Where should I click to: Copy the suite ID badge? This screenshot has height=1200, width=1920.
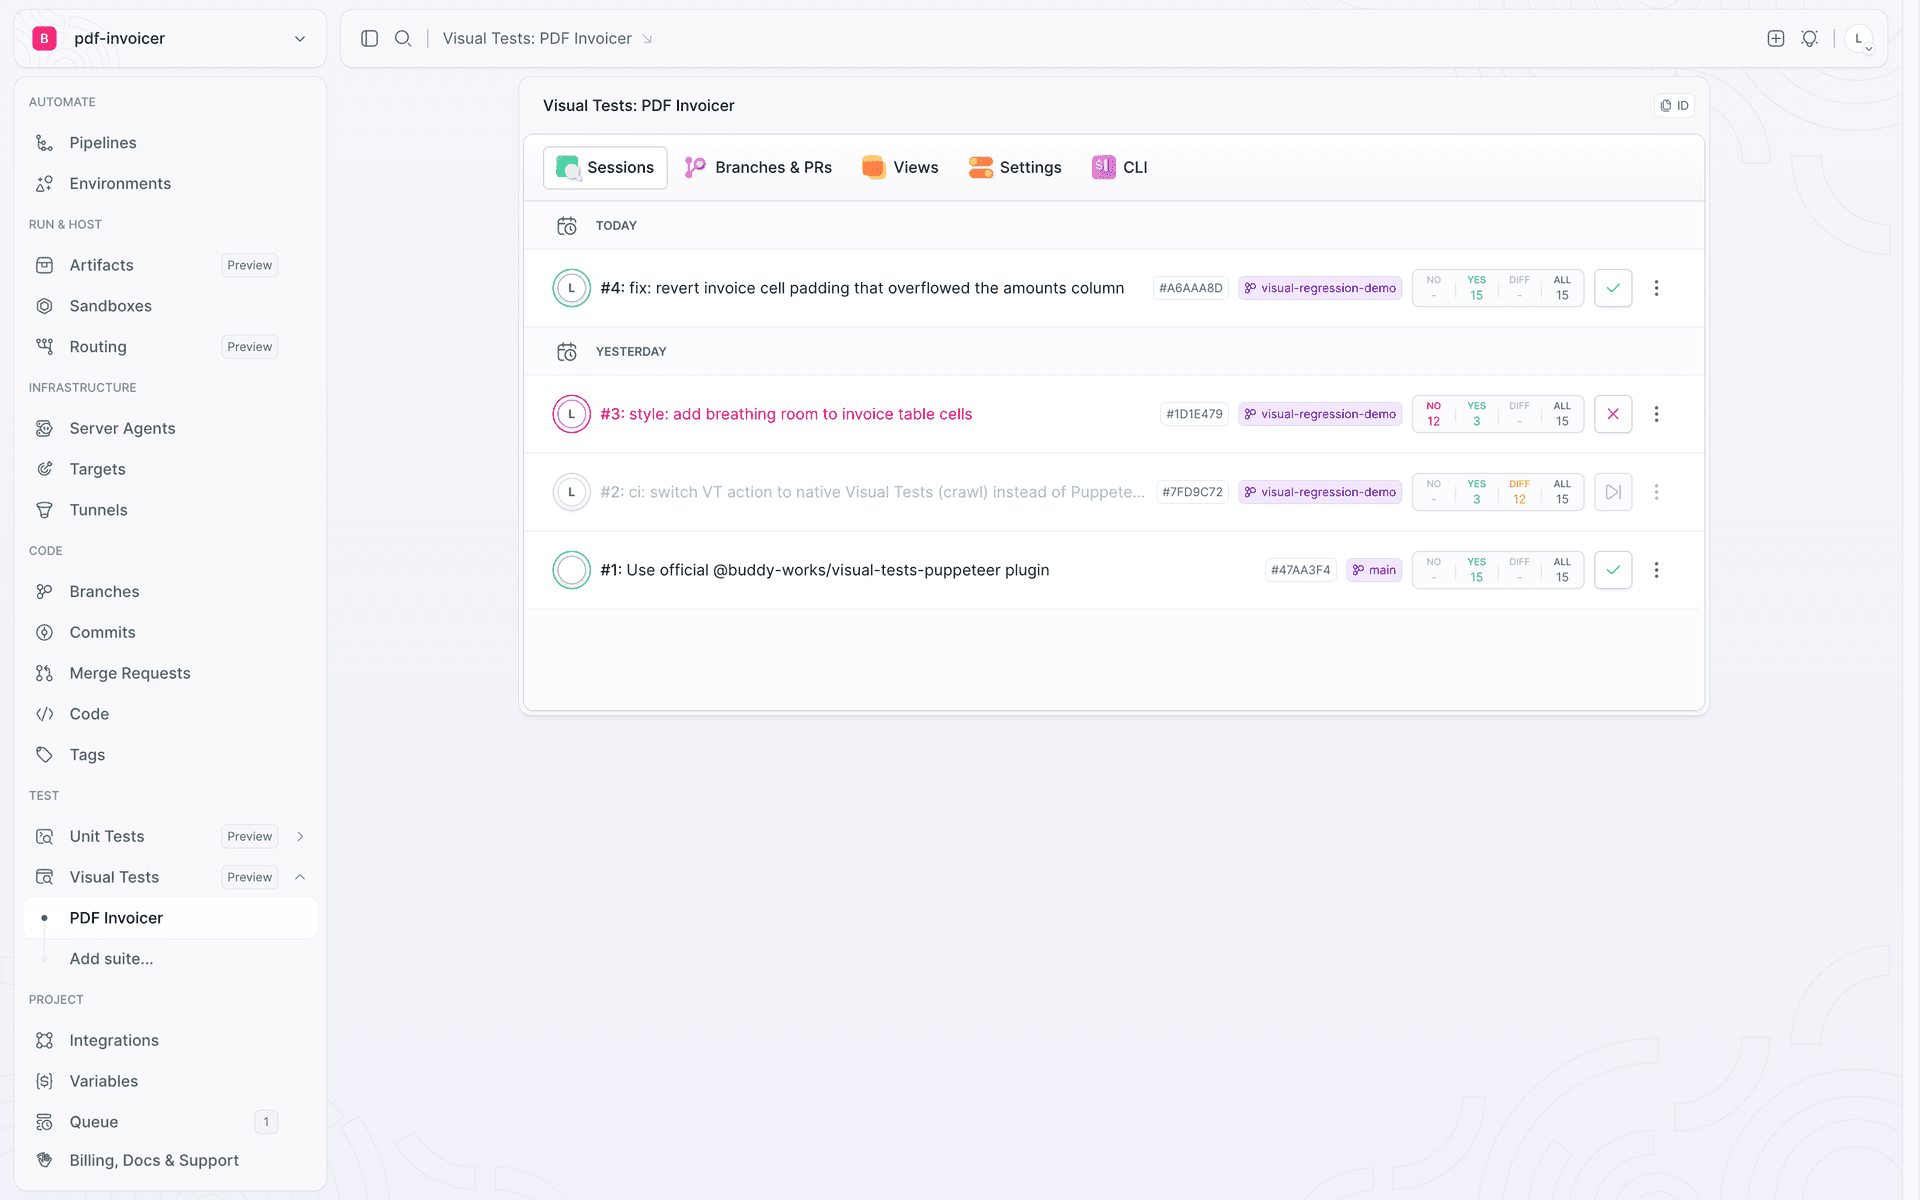1674,105
